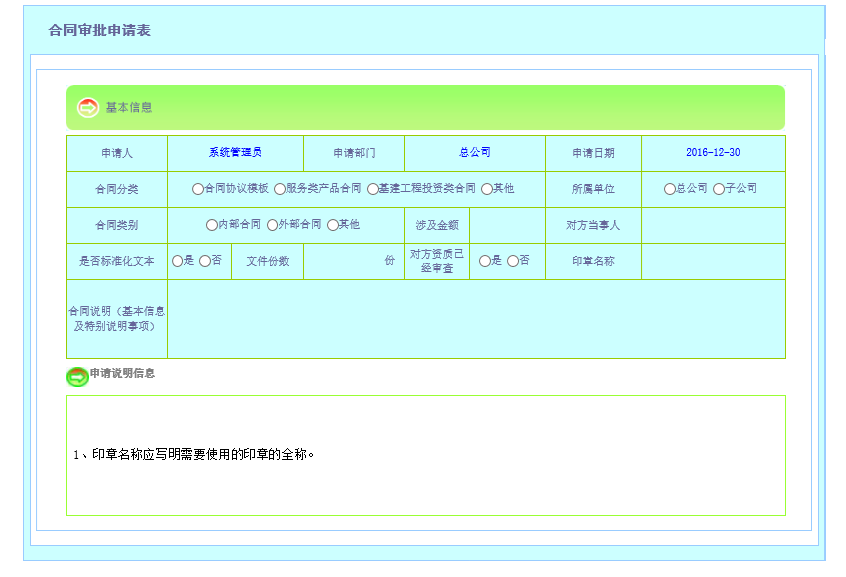This screenshot has width=846, height=577.
Task: Choose 基建工程投资类合同 radio button
Action: click(x=373, y=189)
